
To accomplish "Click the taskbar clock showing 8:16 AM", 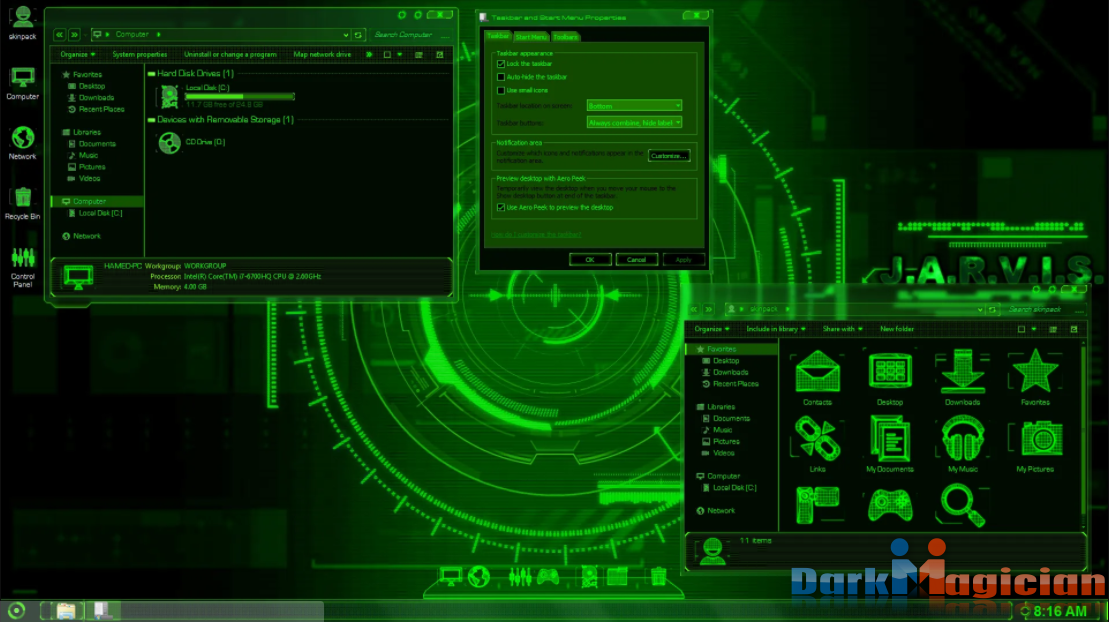I will (x=1060, y=611).
